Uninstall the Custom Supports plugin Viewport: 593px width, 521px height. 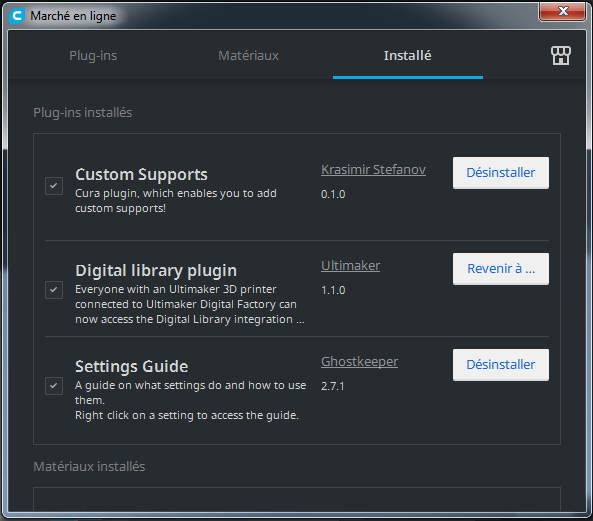click(501, 173)
